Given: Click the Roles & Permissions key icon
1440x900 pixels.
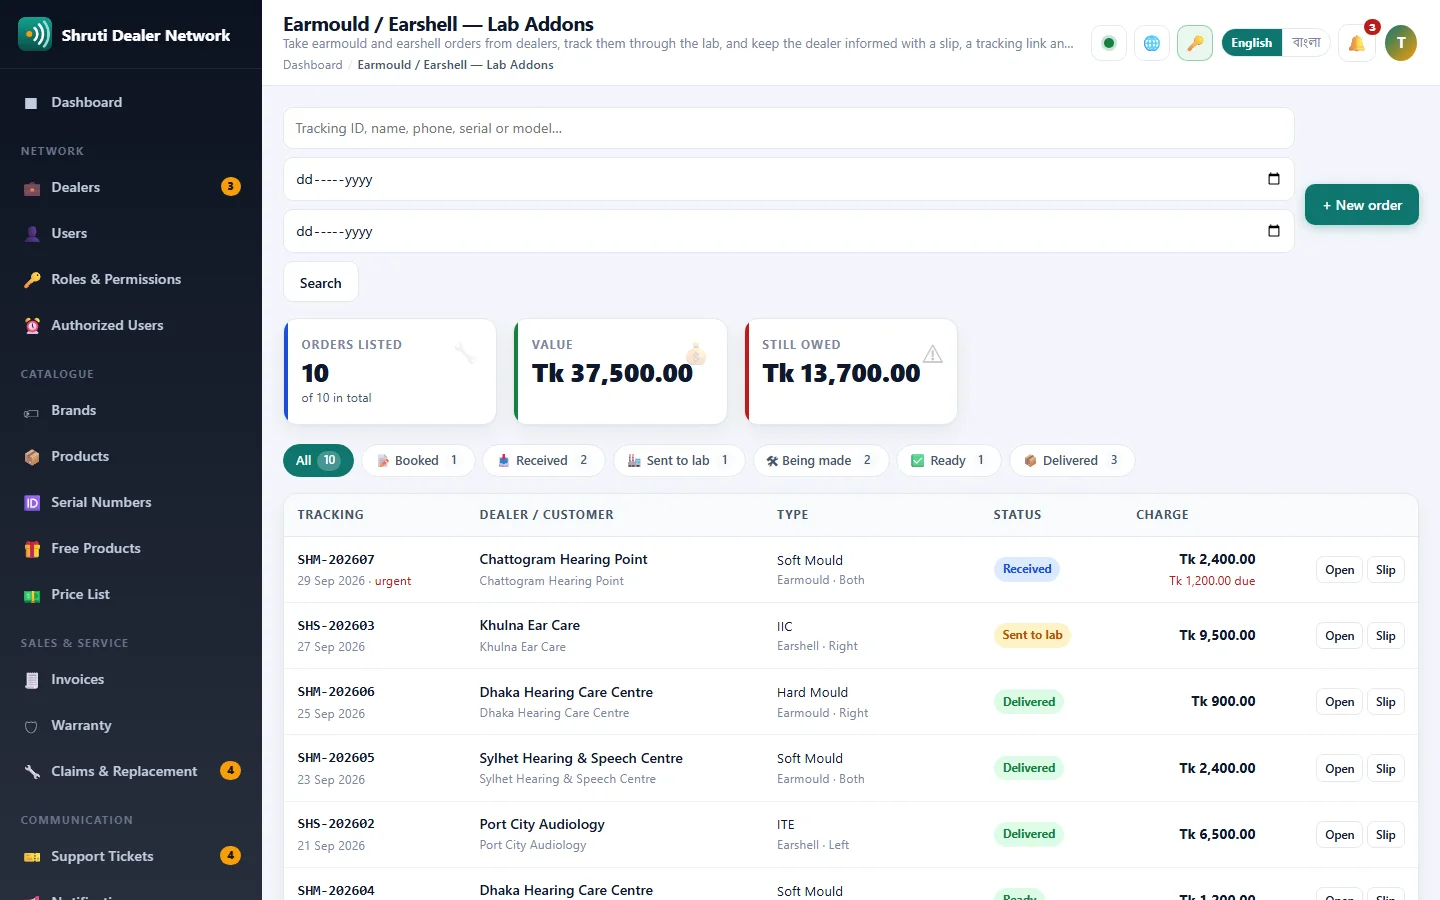Looking at the screenshot, I should click(x=32, y=280).
